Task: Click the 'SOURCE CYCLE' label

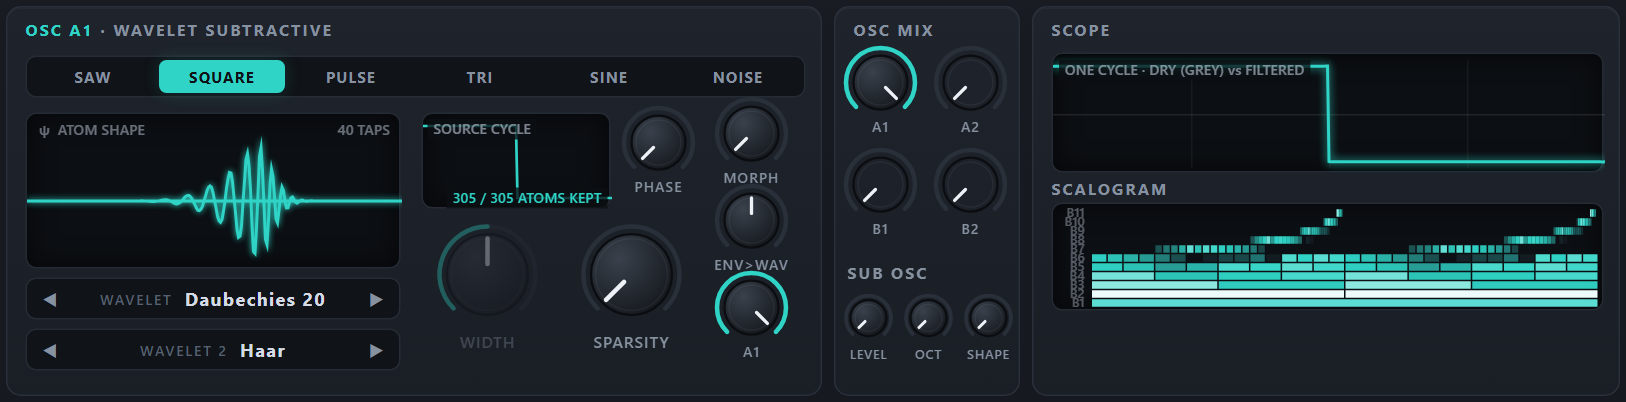Action: pyautogui.click(x=482, y=129)
